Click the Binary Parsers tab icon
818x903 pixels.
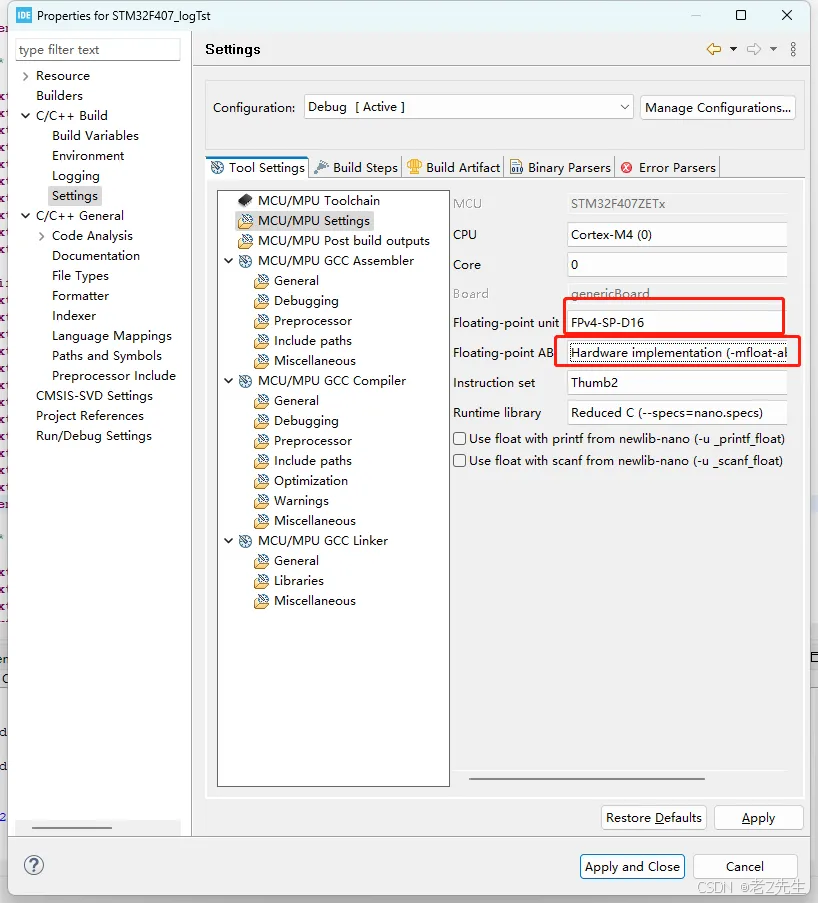click(x=517, y=168)
